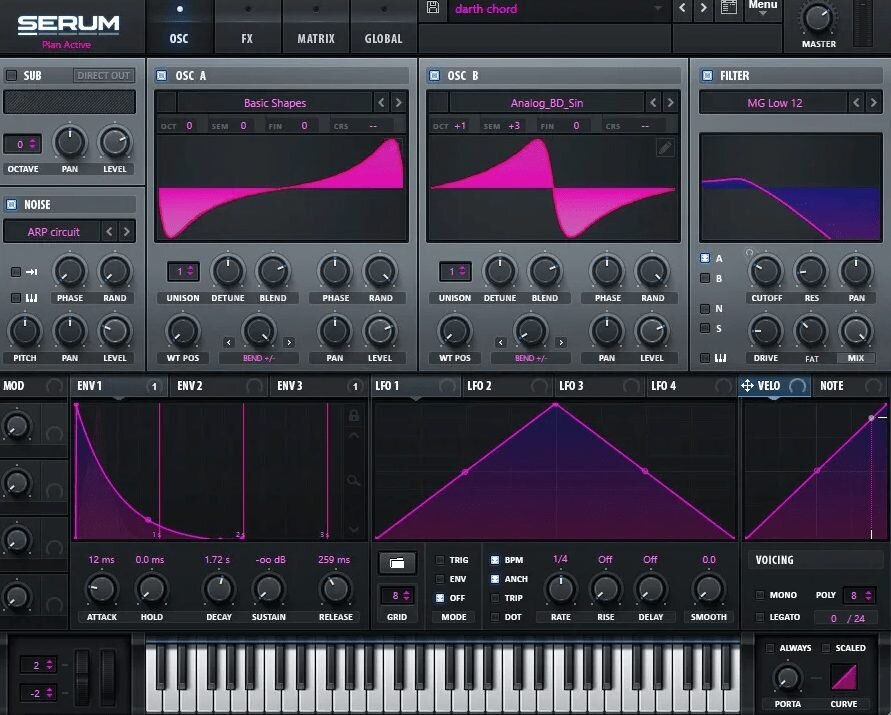Enable filter routing N for noise

(x=705, y=309)
